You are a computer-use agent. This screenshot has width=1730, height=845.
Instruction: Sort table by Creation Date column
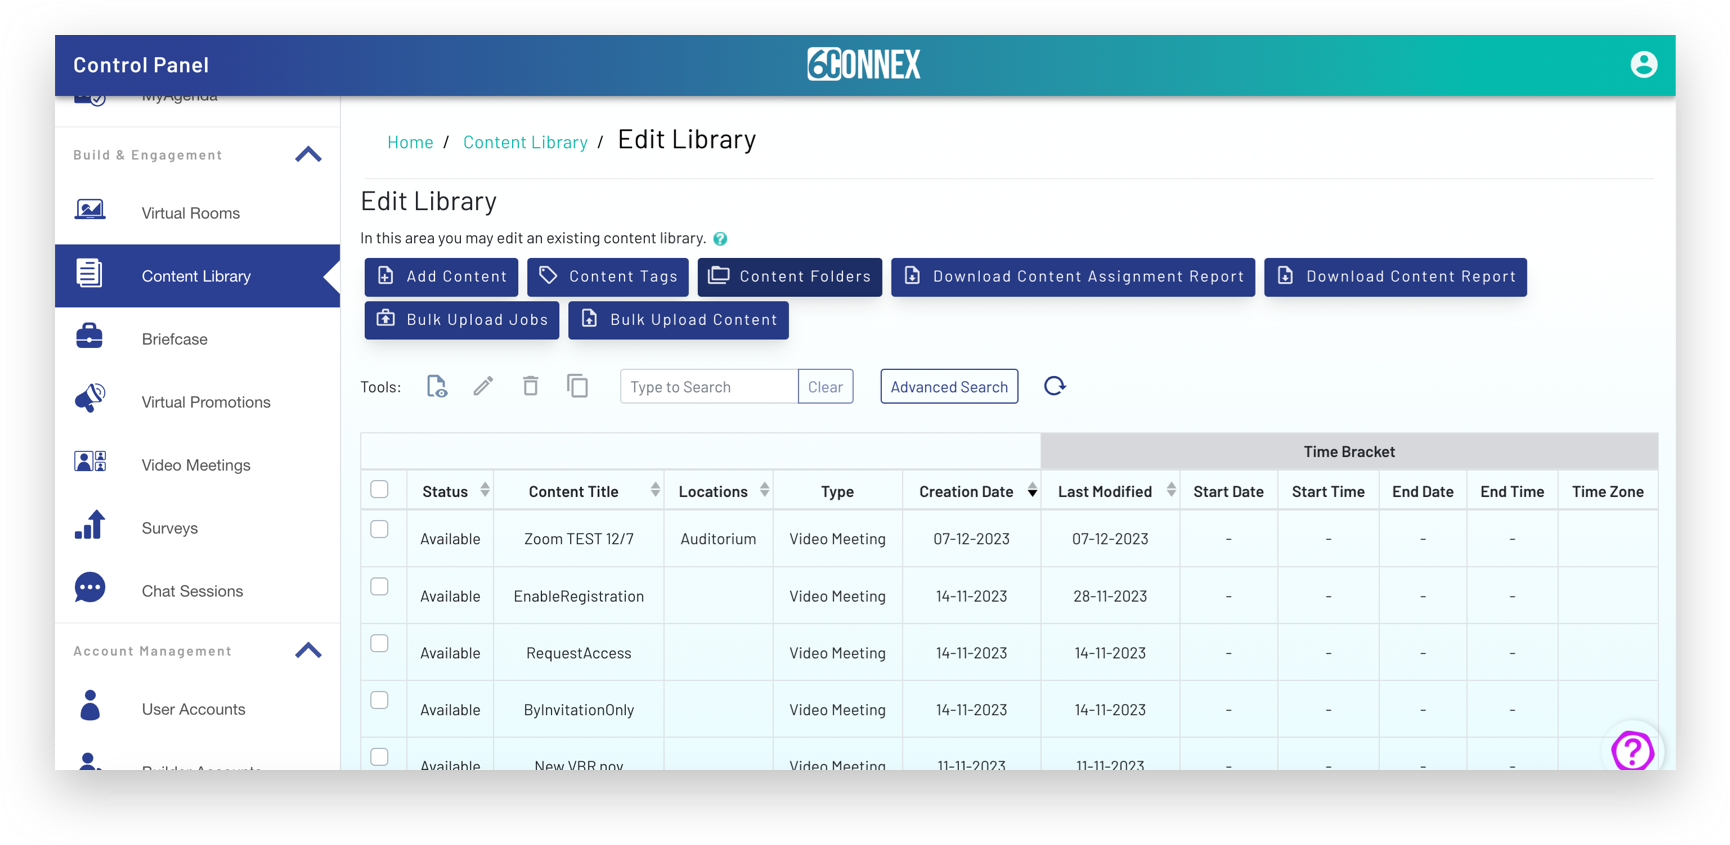pos(1032,490)
